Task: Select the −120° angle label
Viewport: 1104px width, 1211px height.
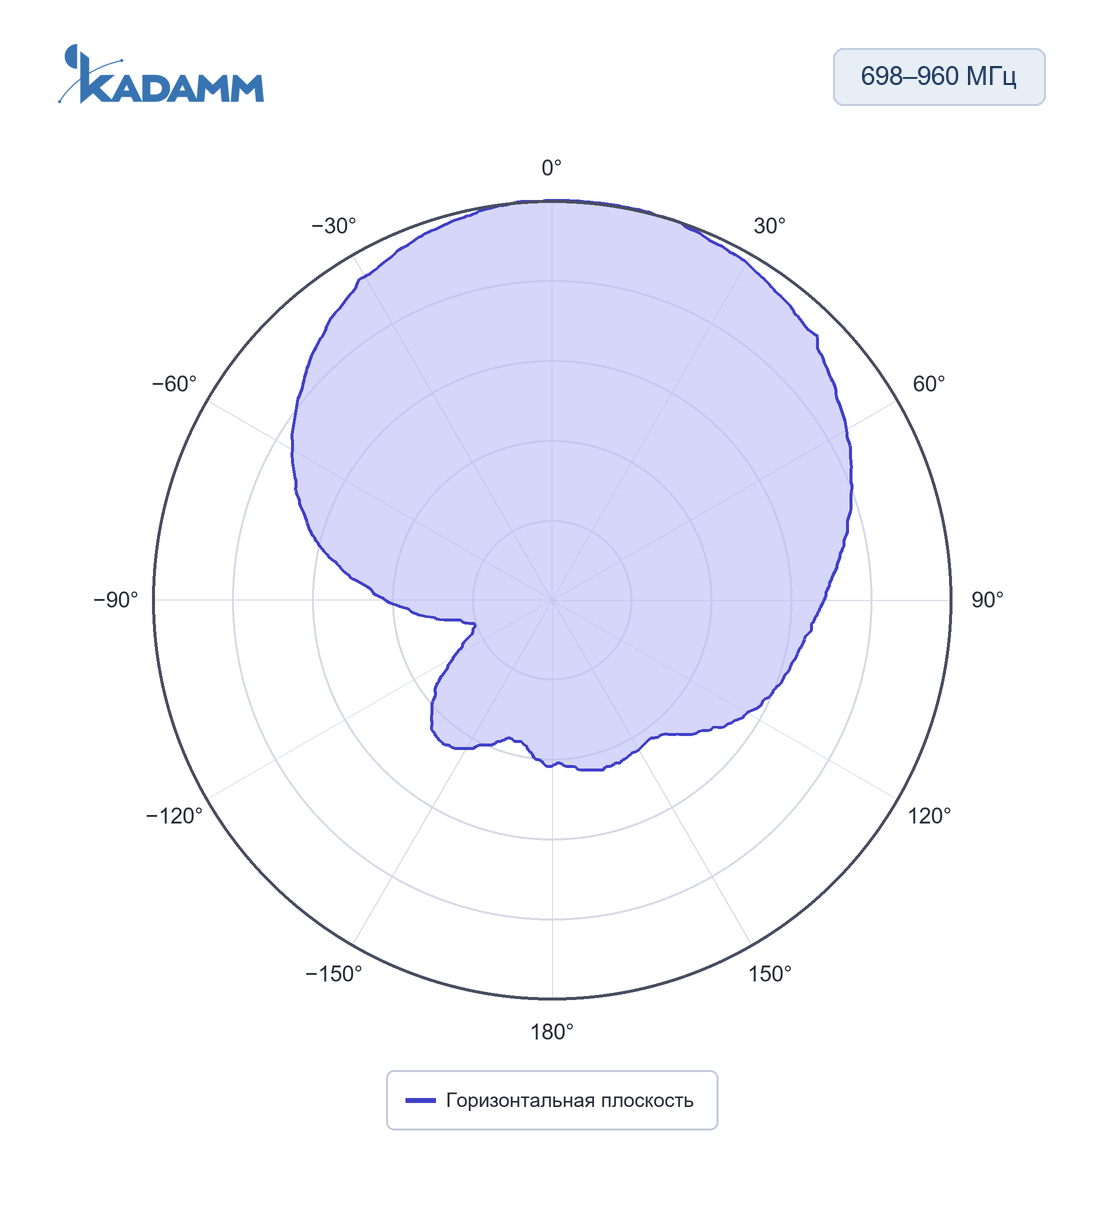Action: 175,816
